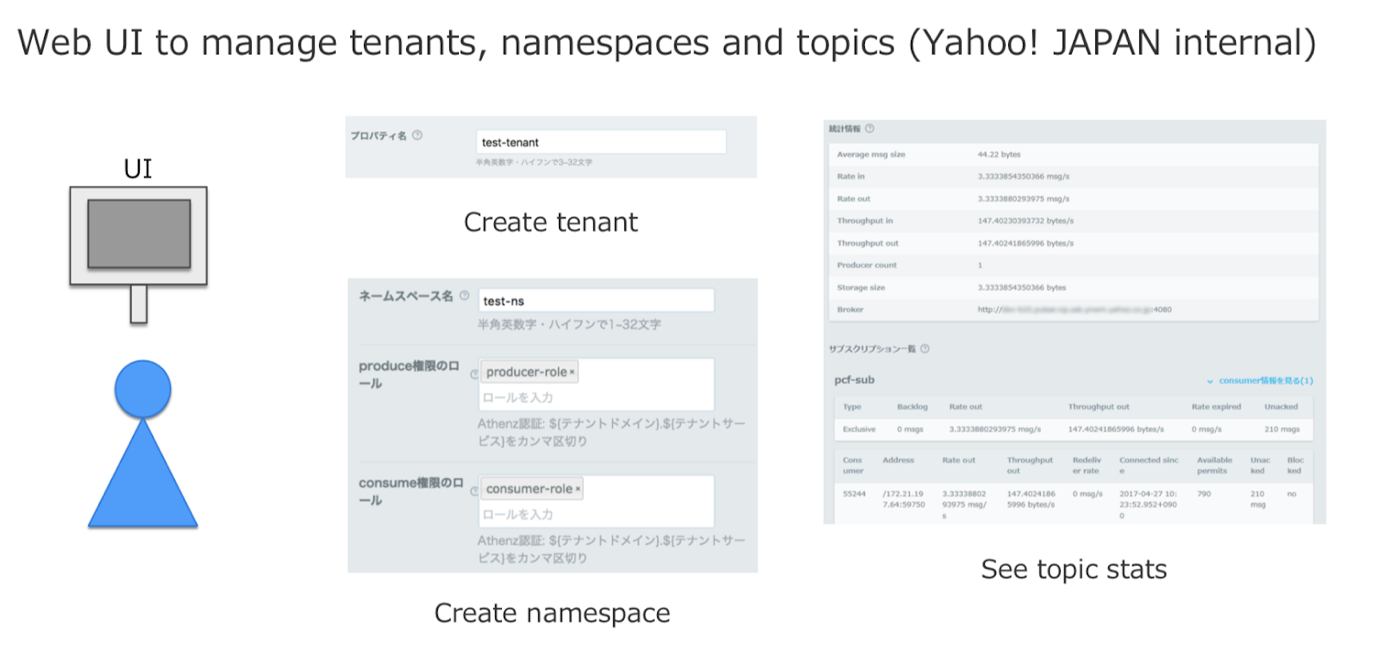Select value 3.3333854350366 bytes
The image size is (1380, 664).
point(1022,287)
